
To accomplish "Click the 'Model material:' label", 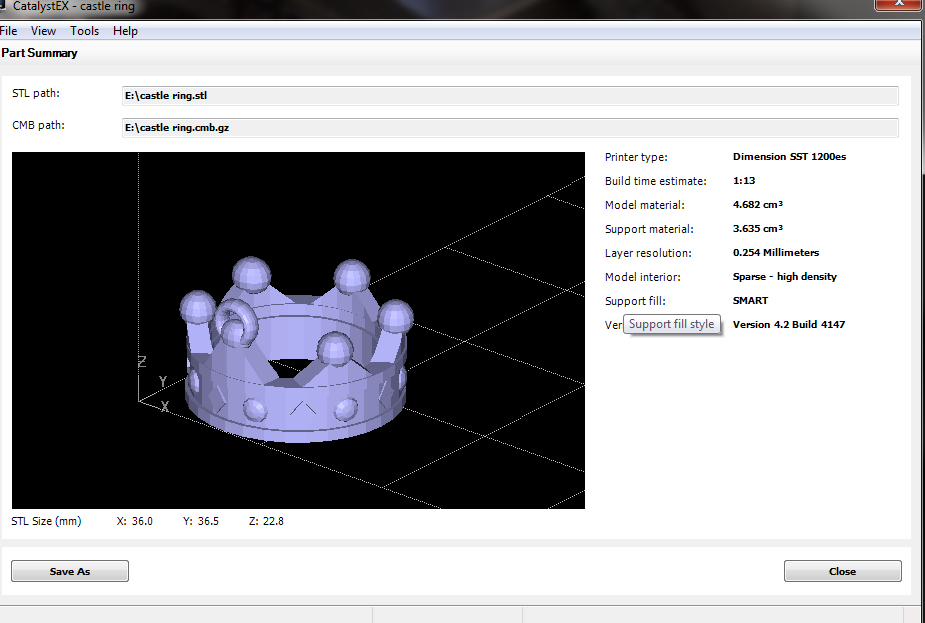I will [x=645, y=205].
